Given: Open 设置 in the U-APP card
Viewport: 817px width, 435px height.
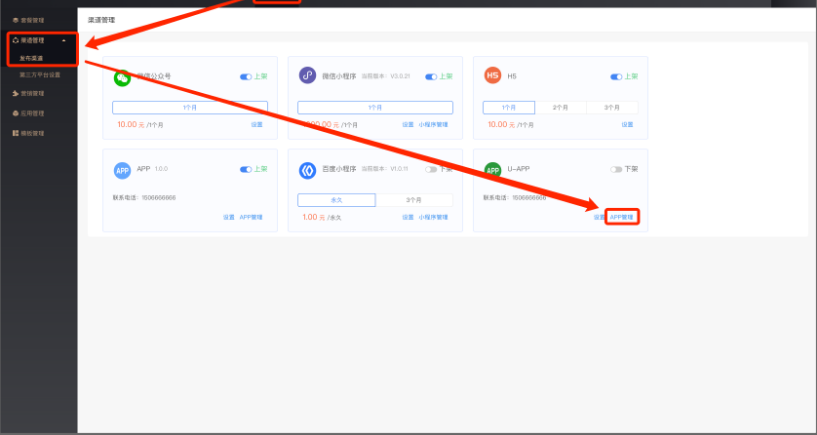Looking at the screenshot, I should (599, 217).
